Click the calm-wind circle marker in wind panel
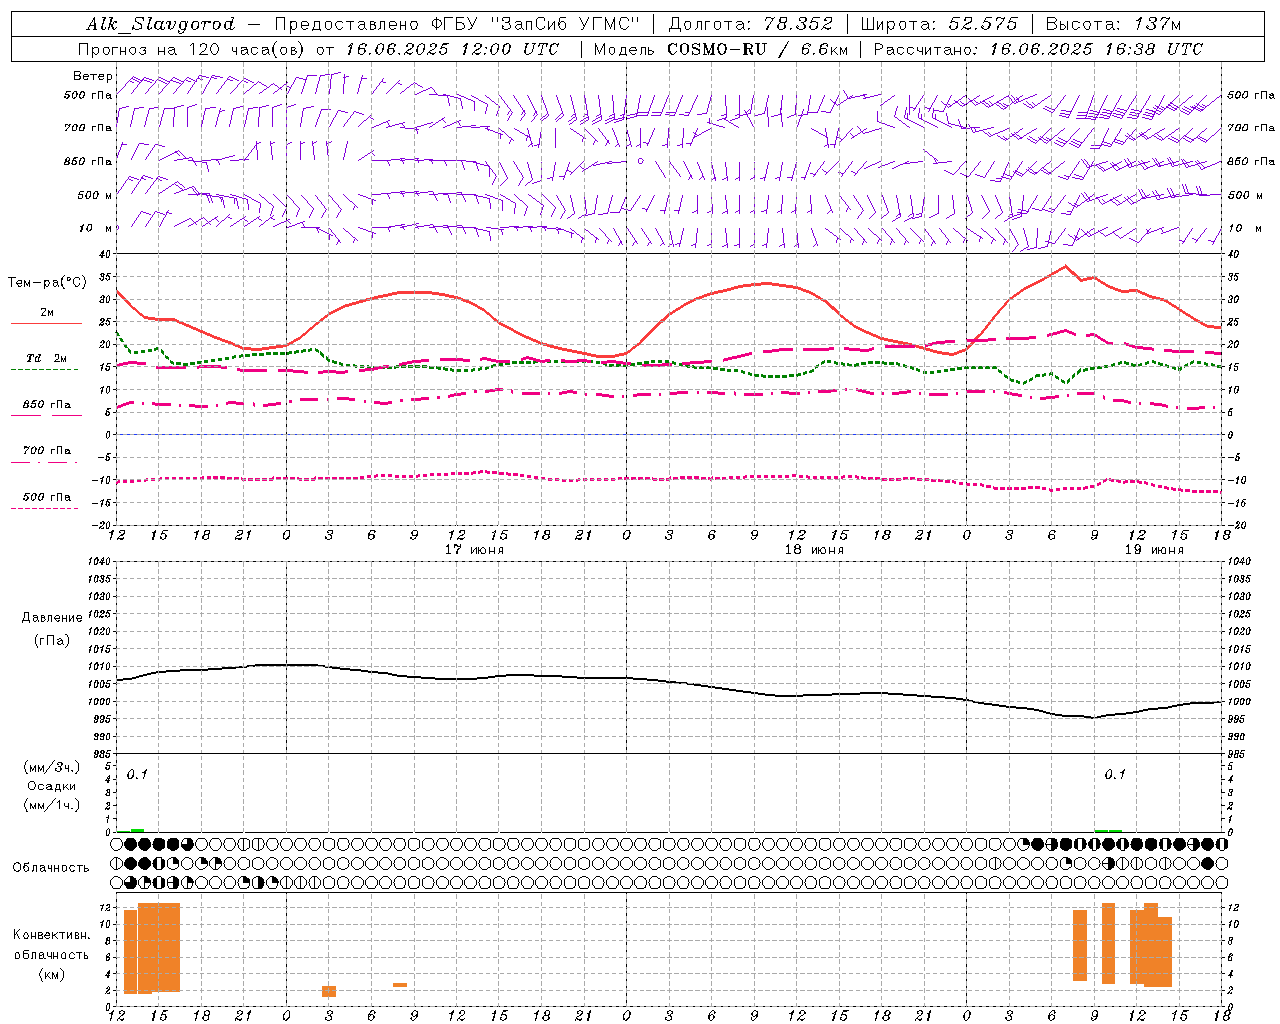Image resolution: width=1280 pixels, height=1024 pixels. coord(641,160)
